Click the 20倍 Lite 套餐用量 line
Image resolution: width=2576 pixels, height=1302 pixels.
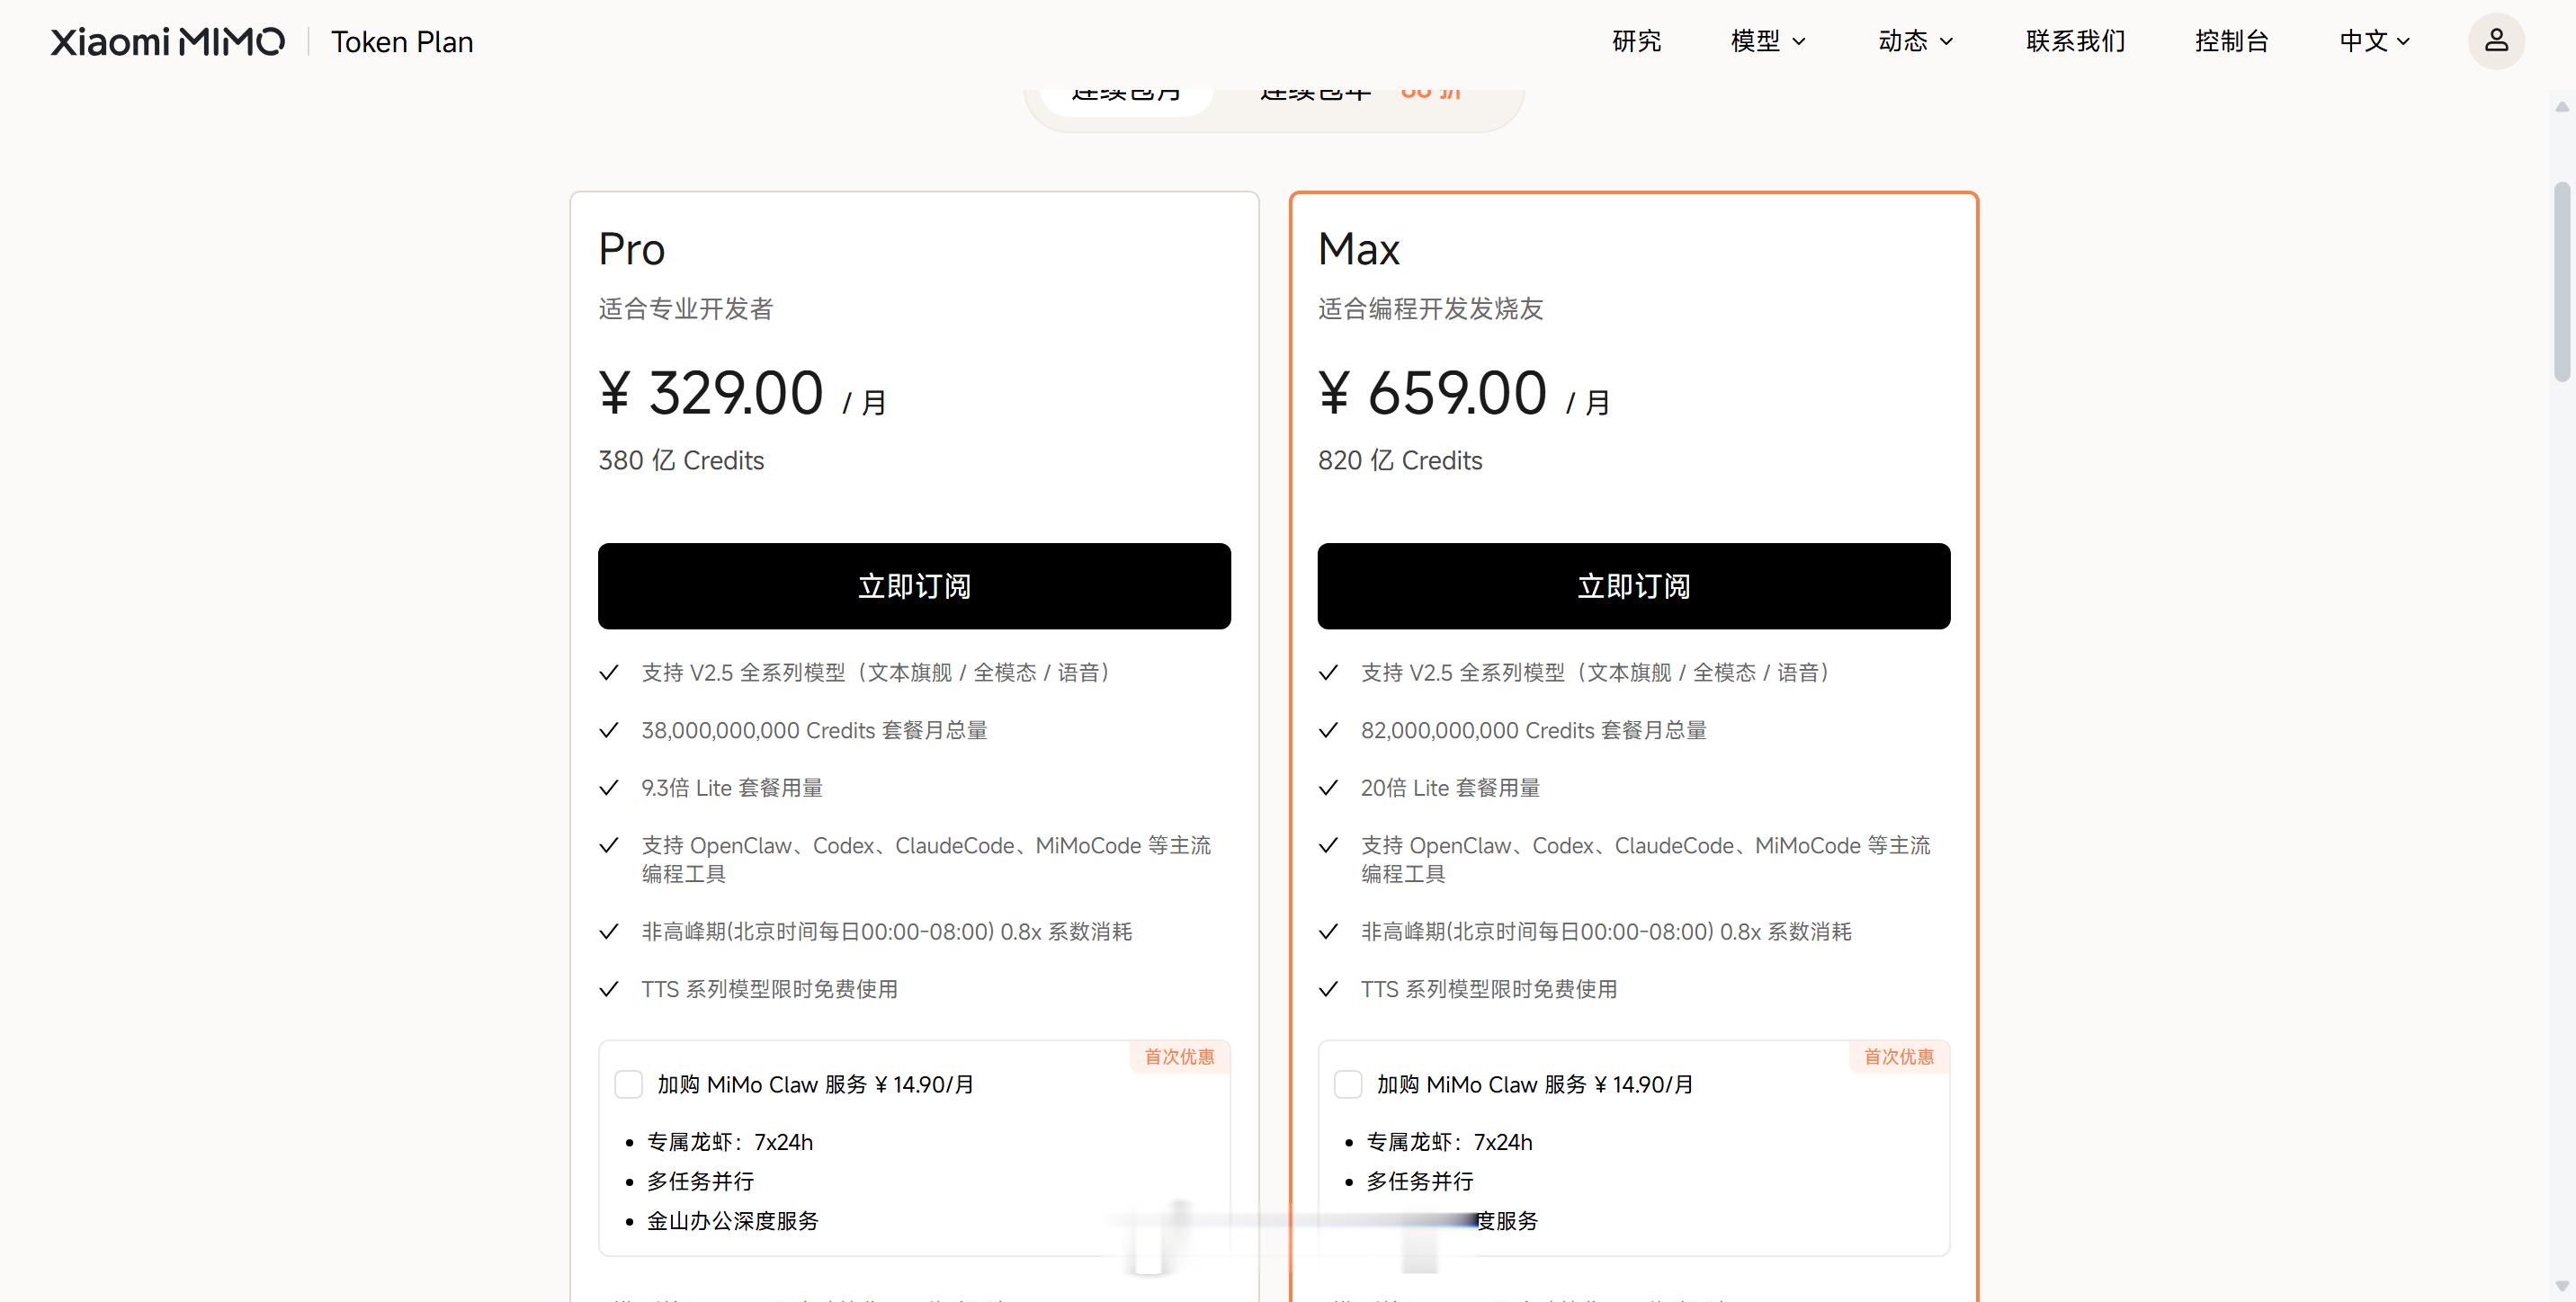[1450, 788]
